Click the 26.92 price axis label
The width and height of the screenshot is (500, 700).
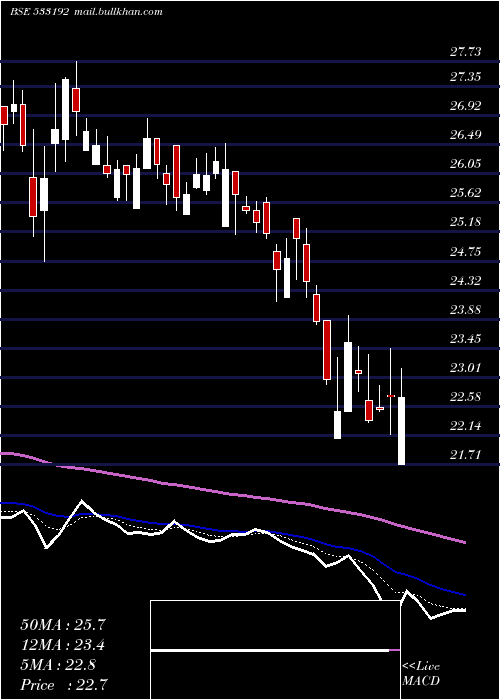tap(466, 106)
